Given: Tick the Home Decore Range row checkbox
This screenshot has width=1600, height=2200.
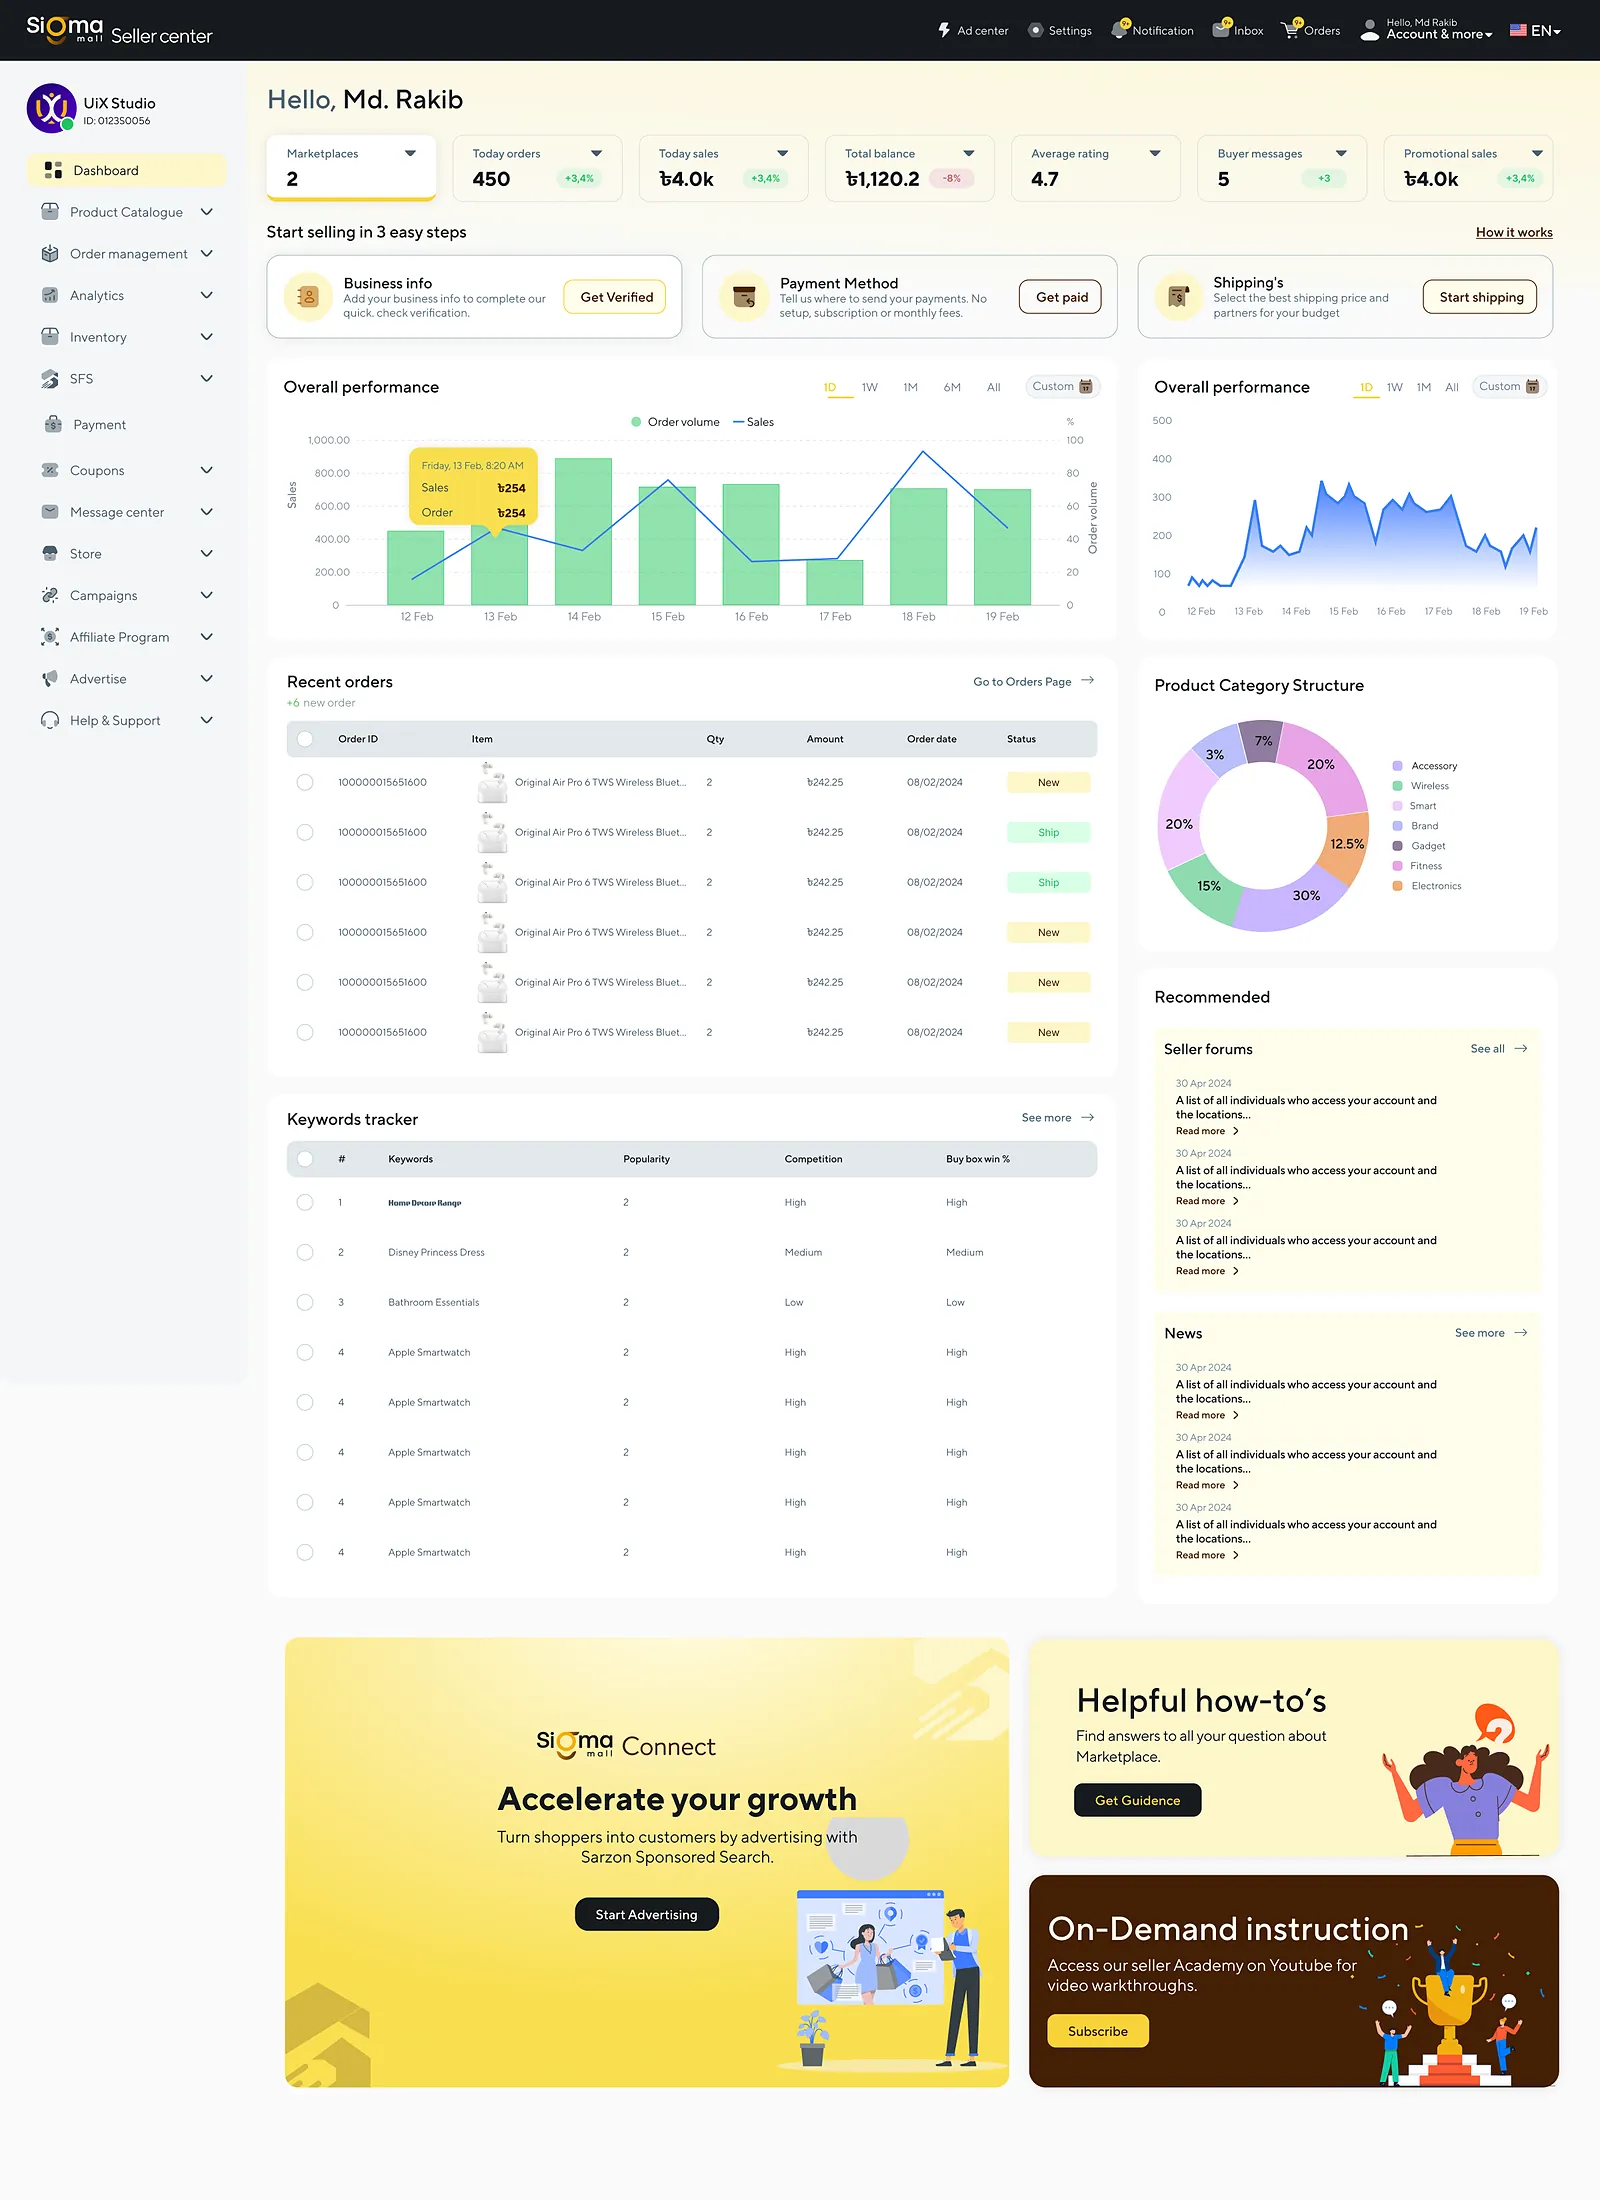Looking at the screenshot, I should pyautogui.click(x=305, y=1202).
